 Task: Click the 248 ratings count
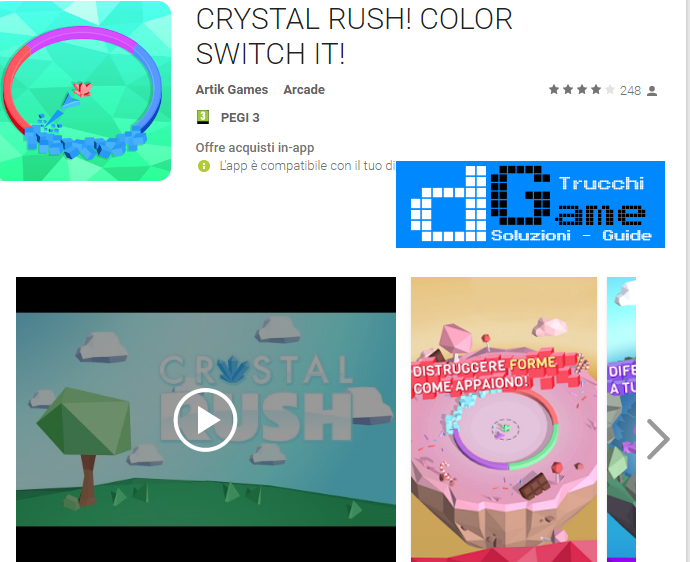pos(630,91)
